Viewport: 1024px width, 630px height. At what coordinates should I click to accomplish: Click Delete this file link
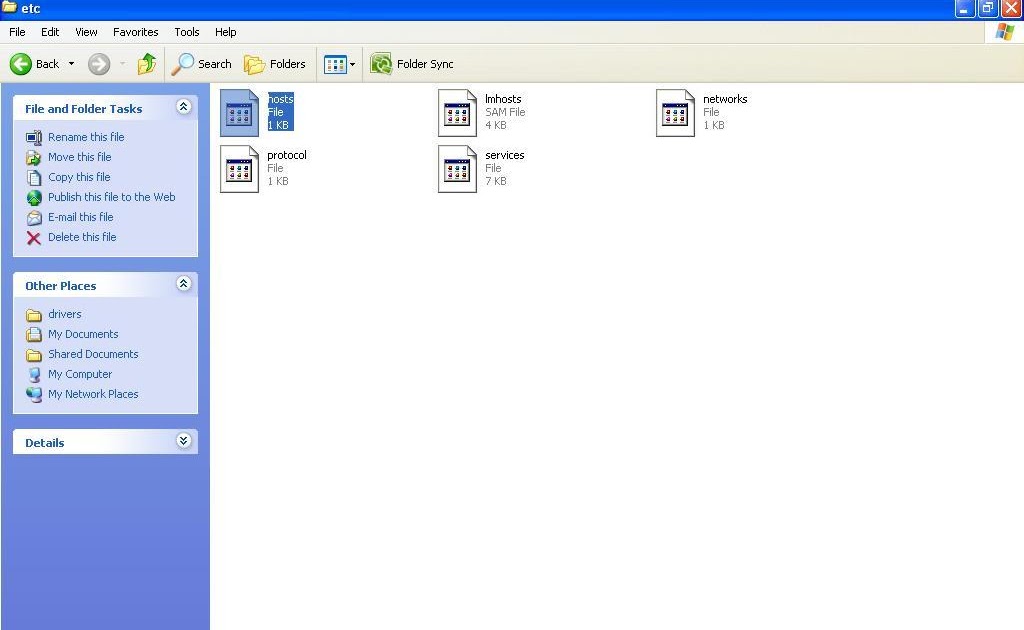pos(82,237)
